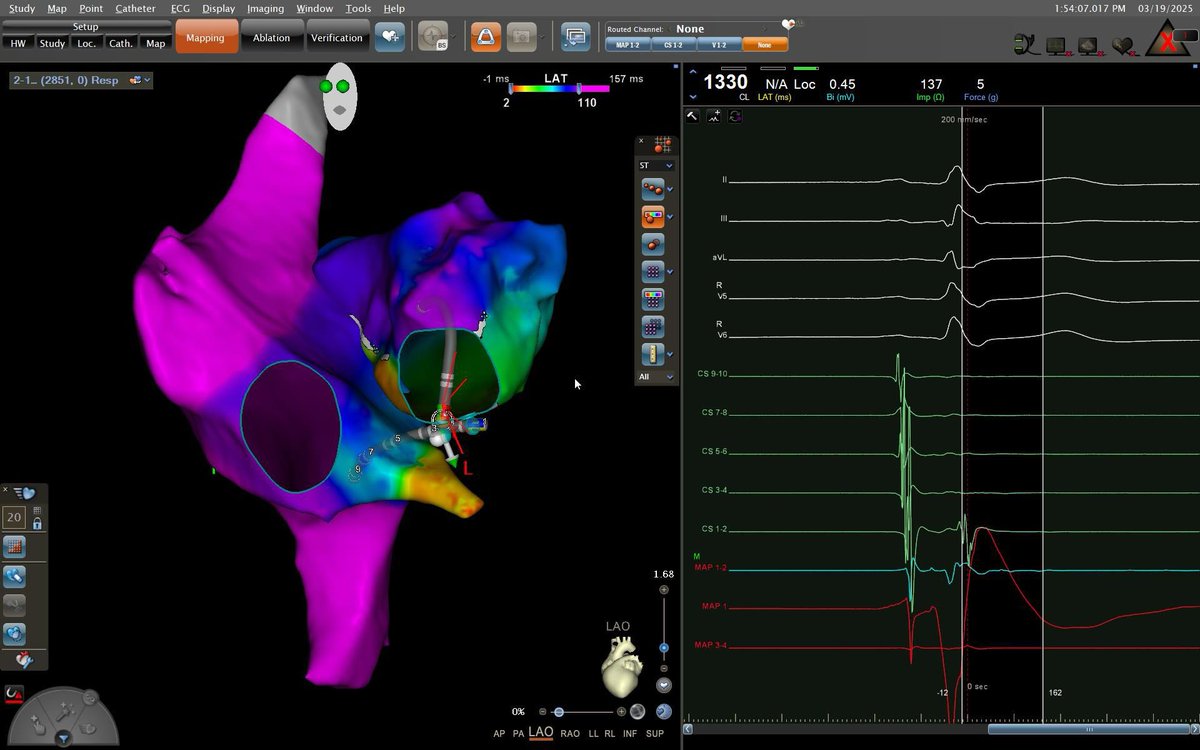Toggle the CS 1-2 routed channel
Viewport: 1200px width, 750px height.
[673, 45]
